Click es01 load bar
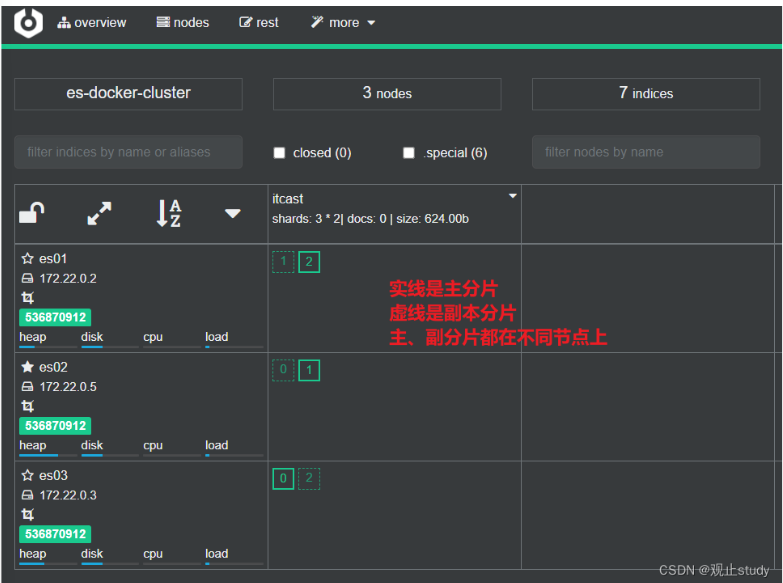This screenshot has width=783, height=583. tap(234, 347)
